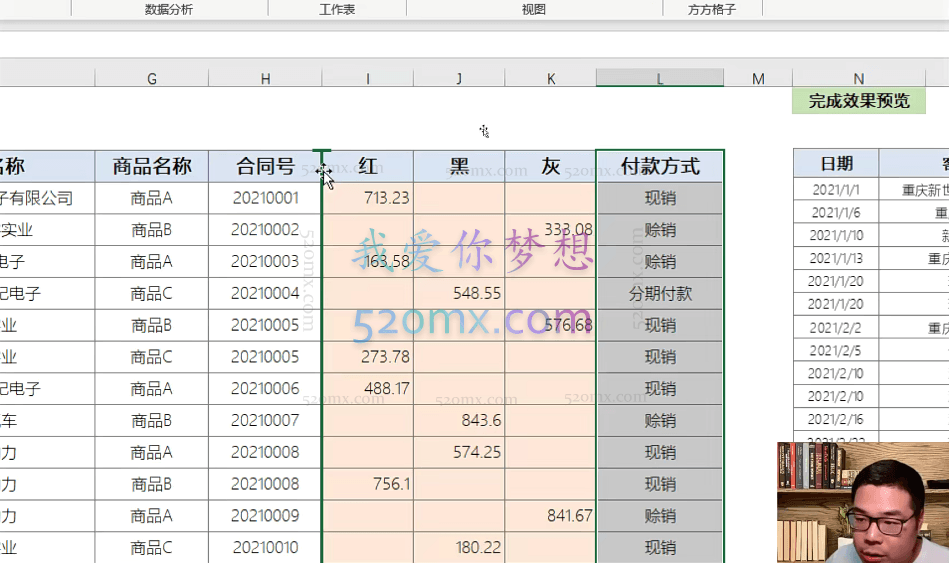This screenshot has width=949, height=563.
Task: Select the 合同号 header cell
Action: 265,166
